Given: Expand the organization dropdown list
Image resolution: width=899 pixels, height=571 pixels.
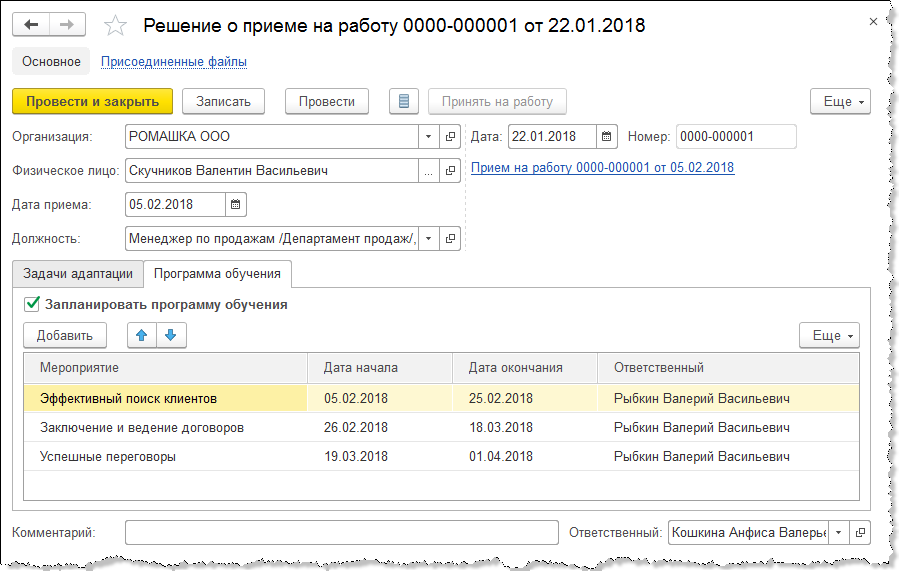Looking at the screenshot, I should [428, 137].
